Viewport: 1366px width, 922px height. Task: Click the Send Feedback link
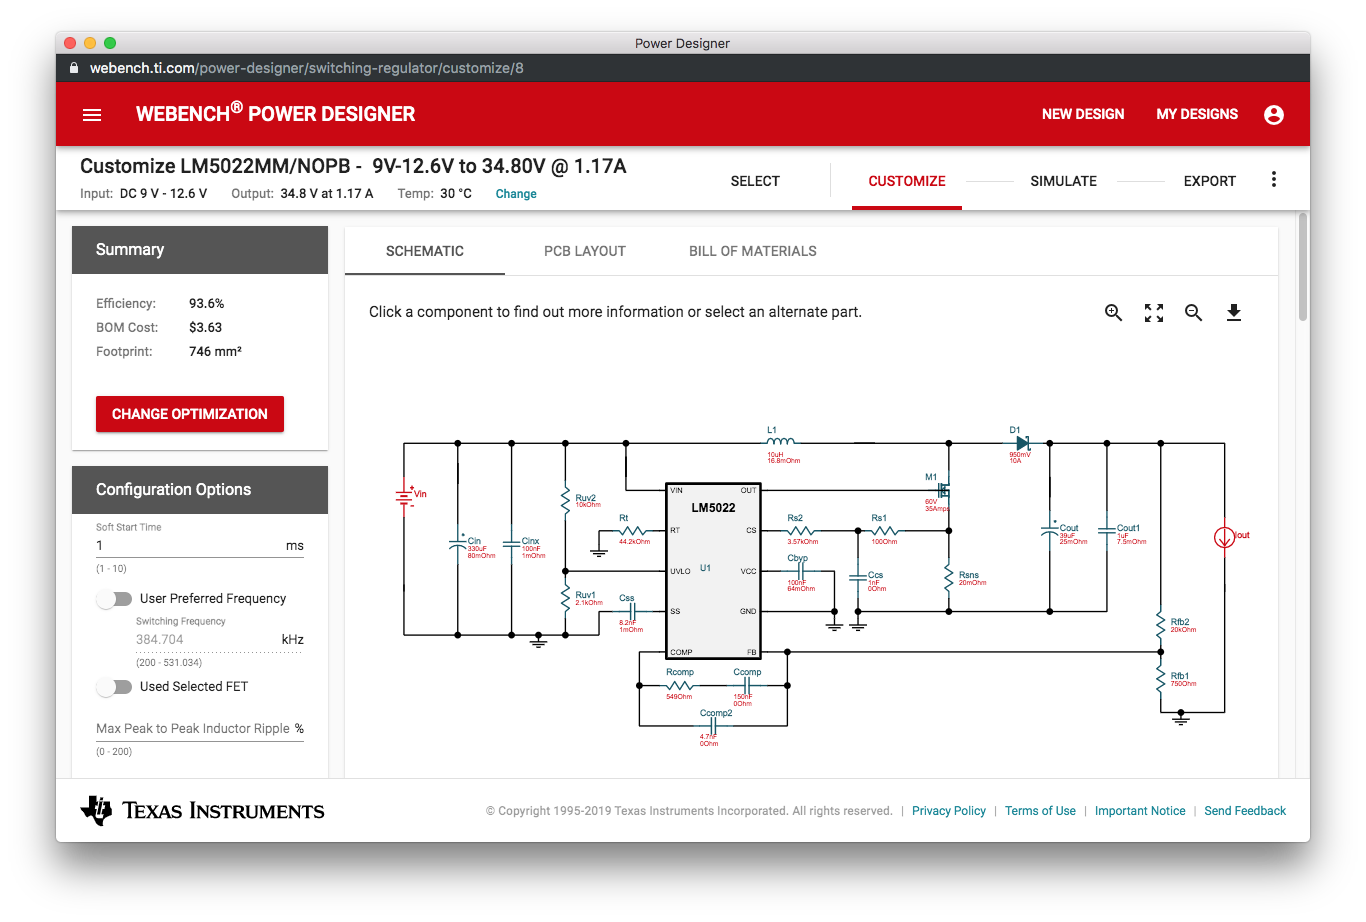[1245, 811]
